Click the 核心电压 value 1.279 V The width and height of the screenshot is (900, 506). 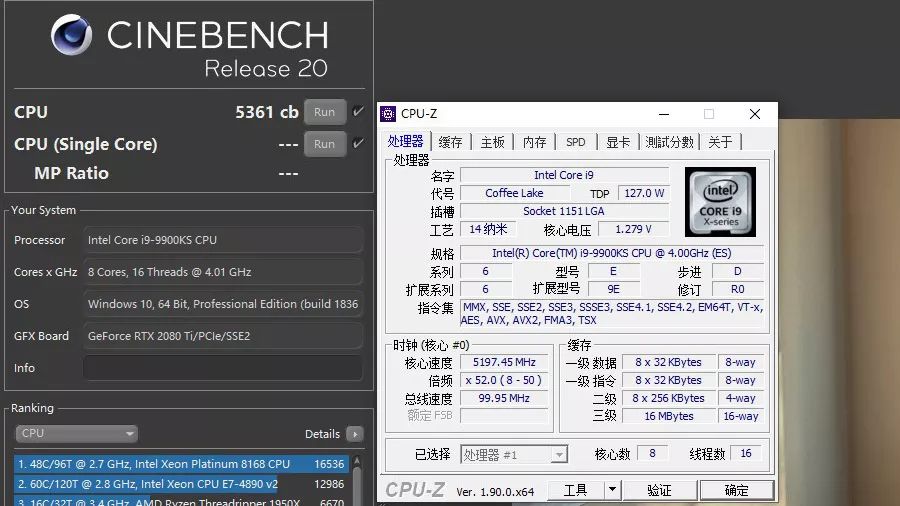click(633, 229)
